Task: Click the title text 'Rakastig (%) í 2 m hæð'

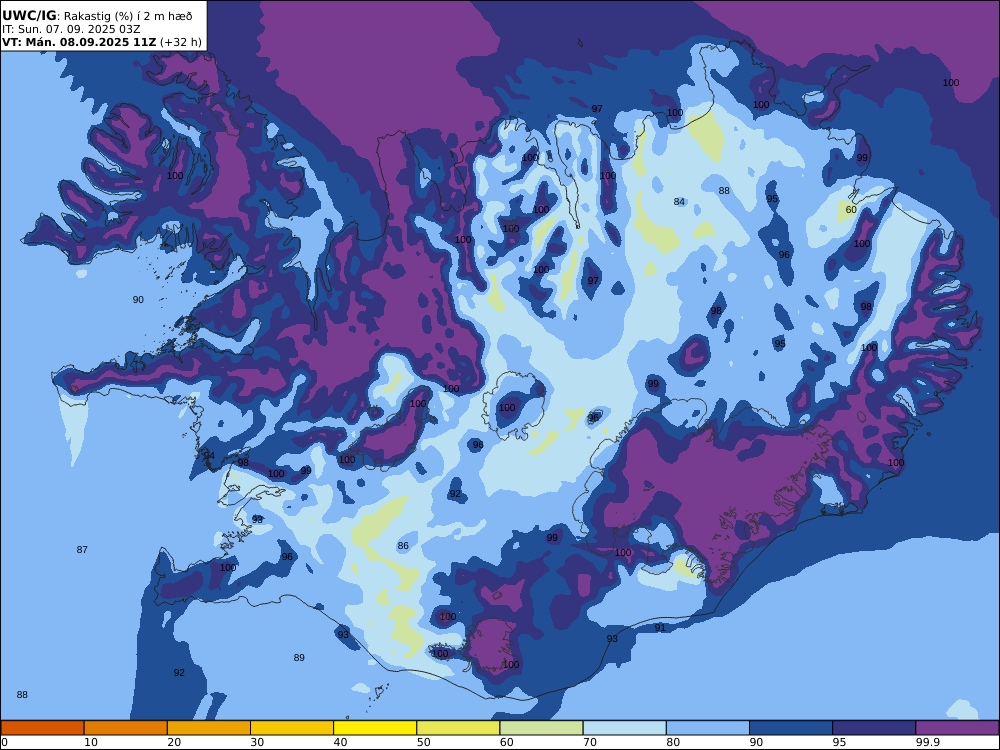Action: pyautogui.click(x=128, y=16)
